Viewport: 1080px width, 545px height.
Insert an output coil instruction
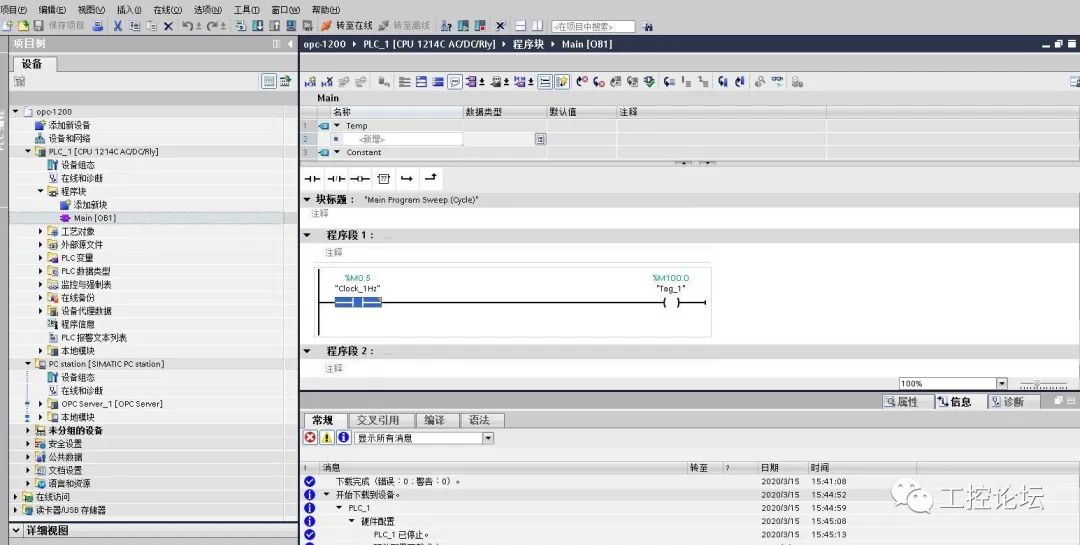click(x=360, y=179)
